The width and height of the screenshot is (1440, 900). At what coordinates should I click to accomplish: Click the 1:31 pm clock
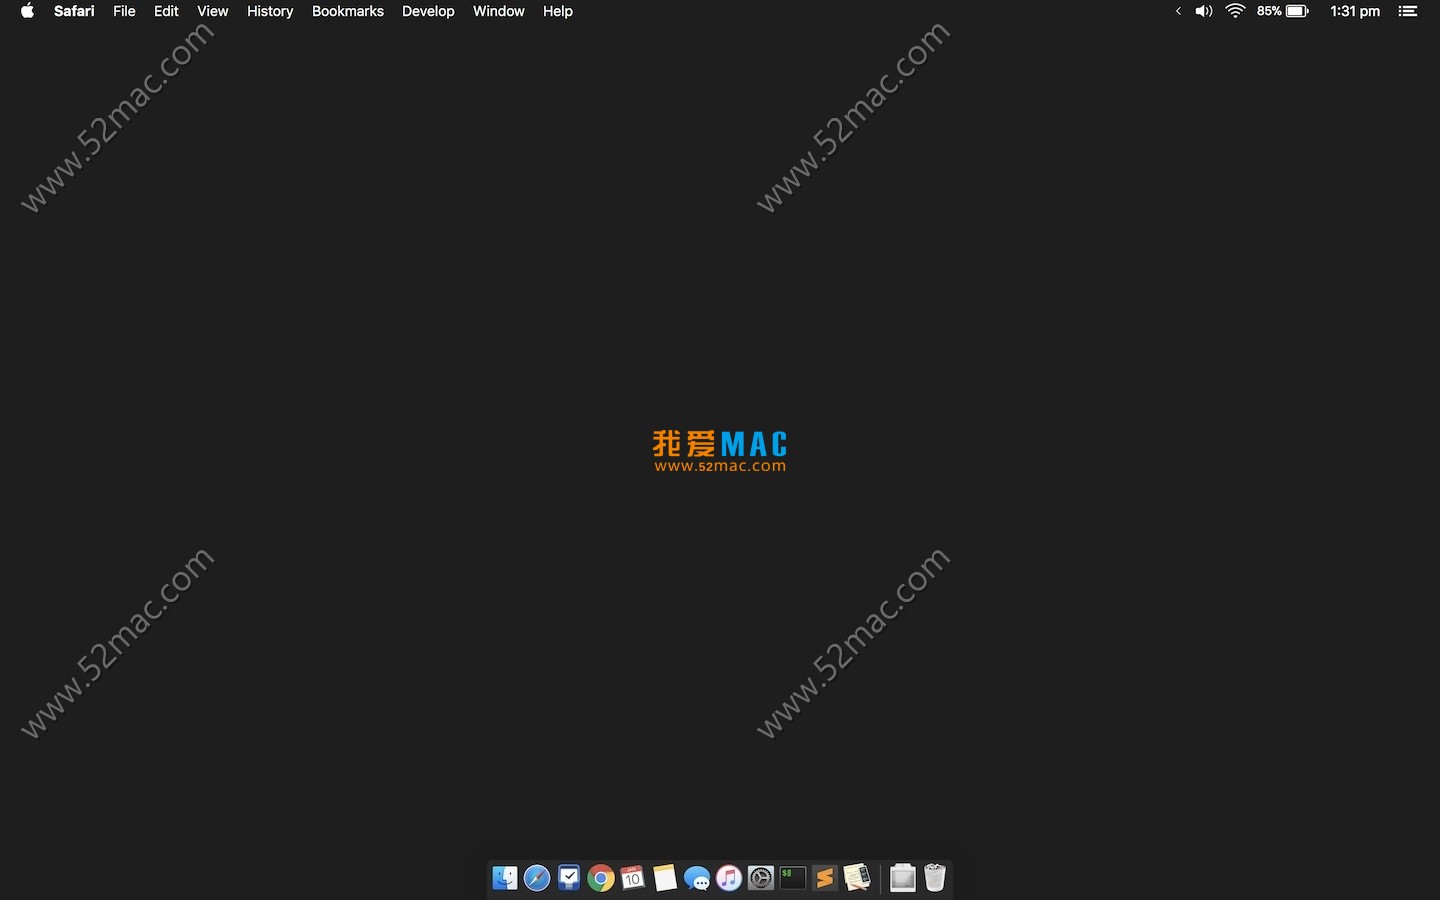(1355, 11)
